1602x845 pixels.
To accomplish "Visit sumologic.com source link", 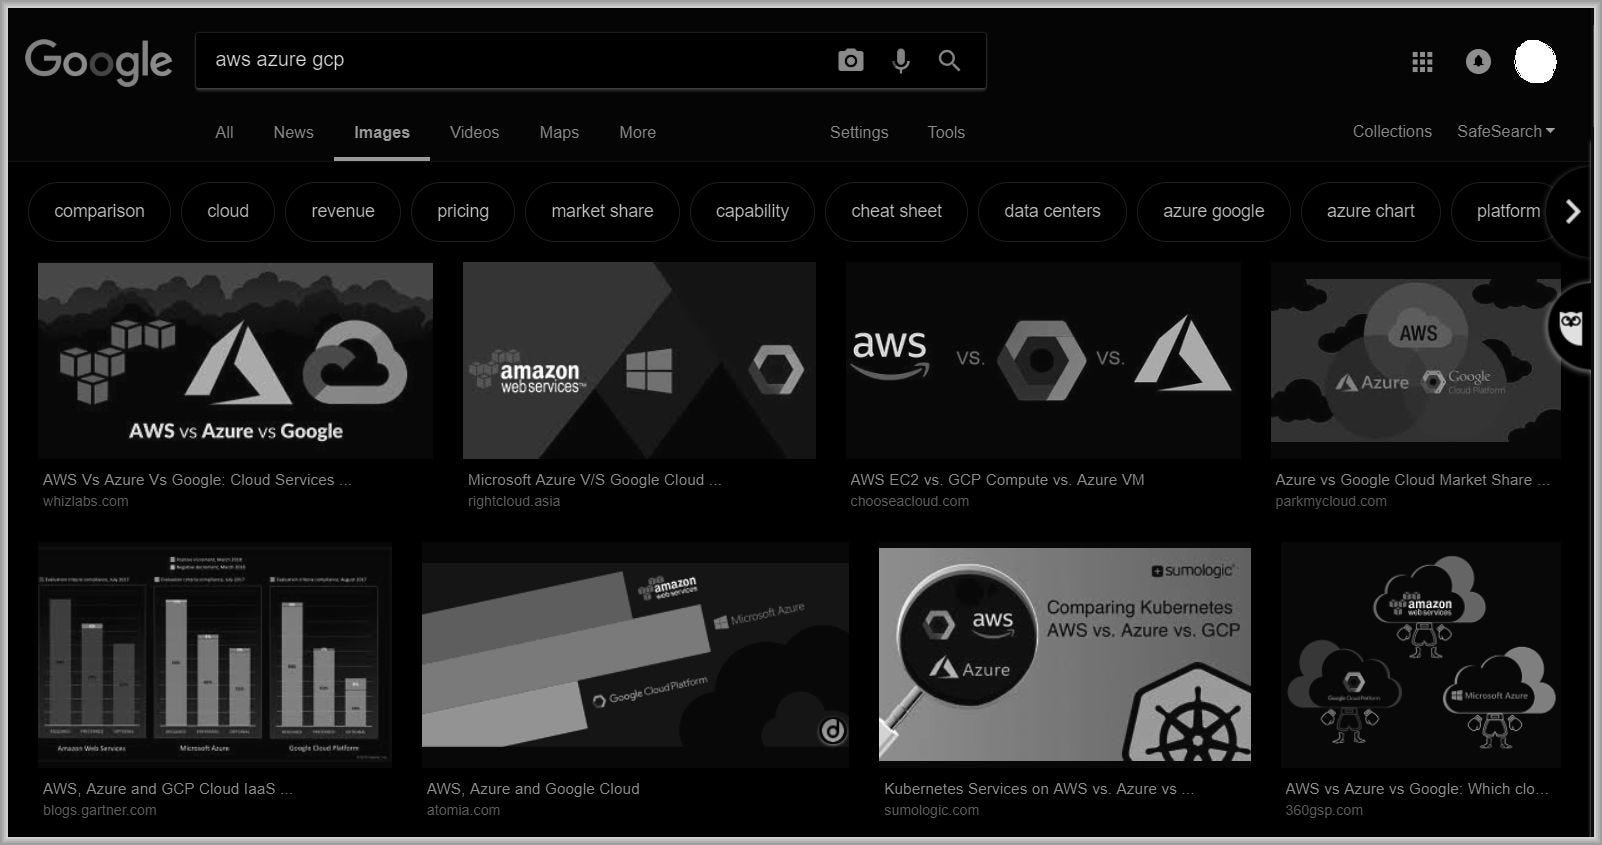I will pyautogui.click(x=931, y=810).
